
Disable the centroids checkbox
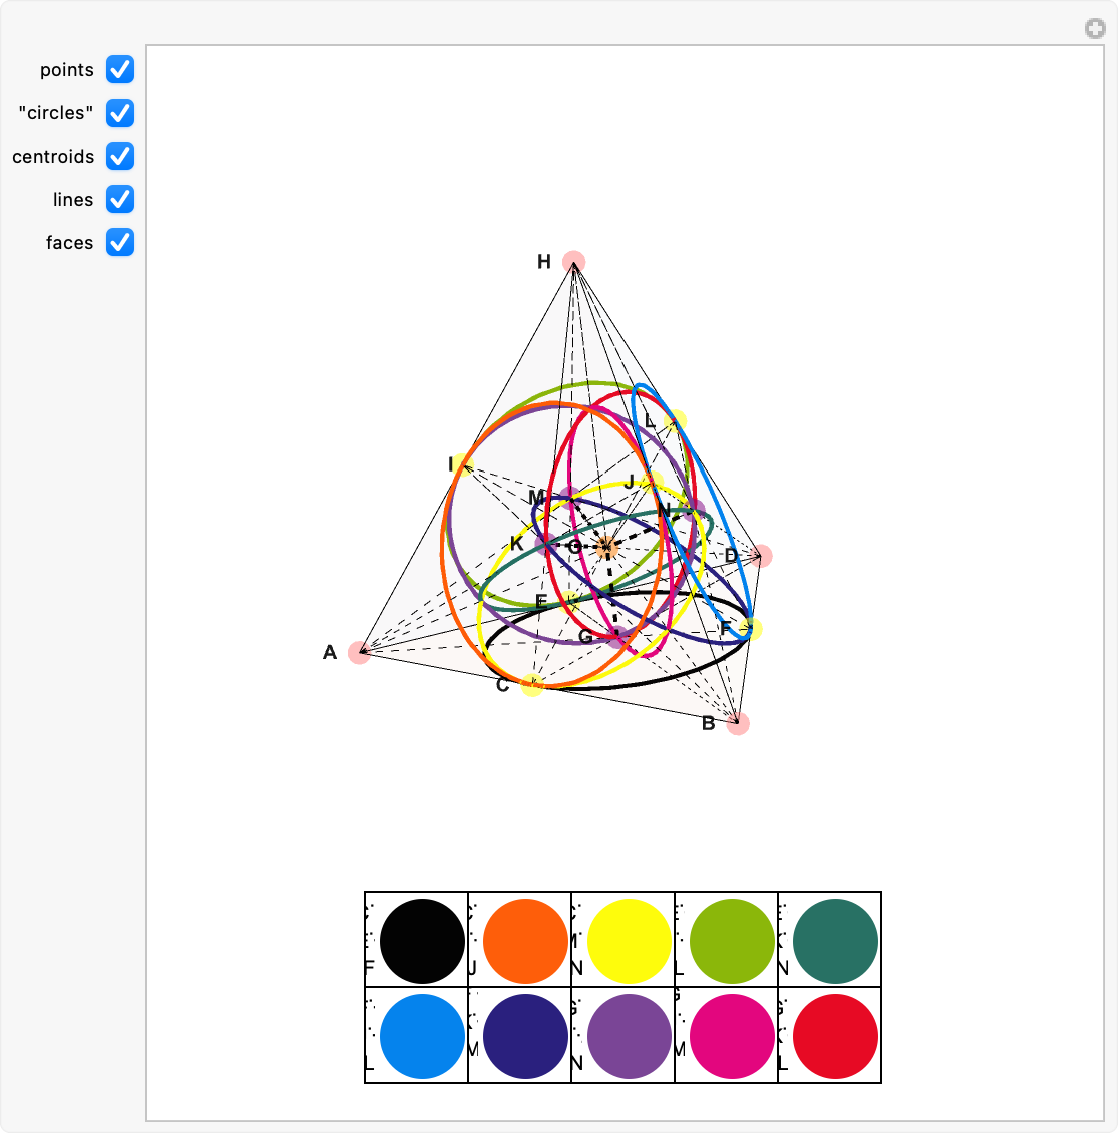pos(120,156)
